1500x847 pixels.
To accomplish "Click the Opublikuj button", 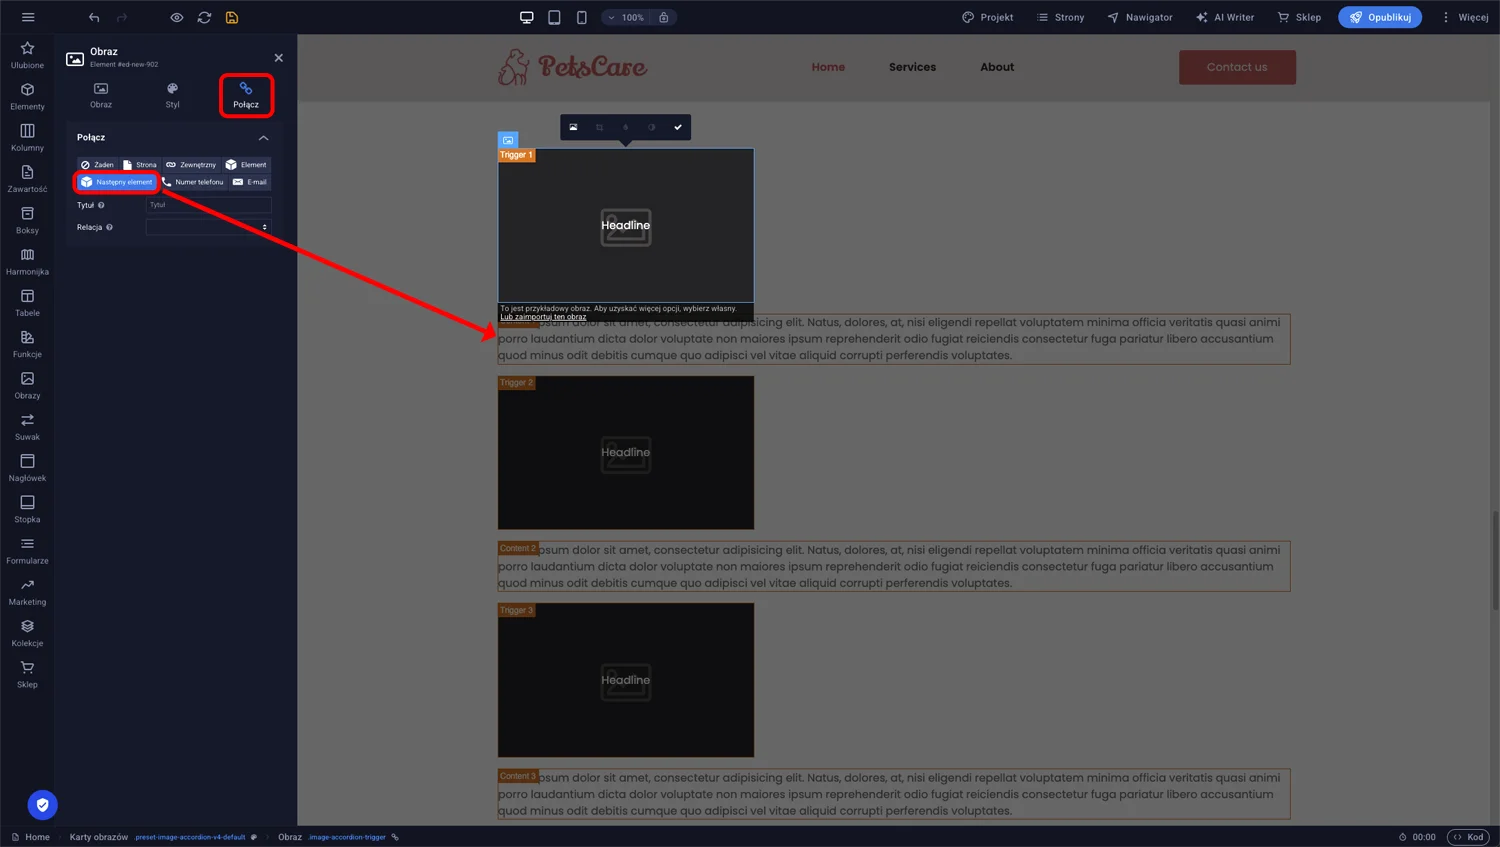I will pyautogui.click(x=1379, y=17).
